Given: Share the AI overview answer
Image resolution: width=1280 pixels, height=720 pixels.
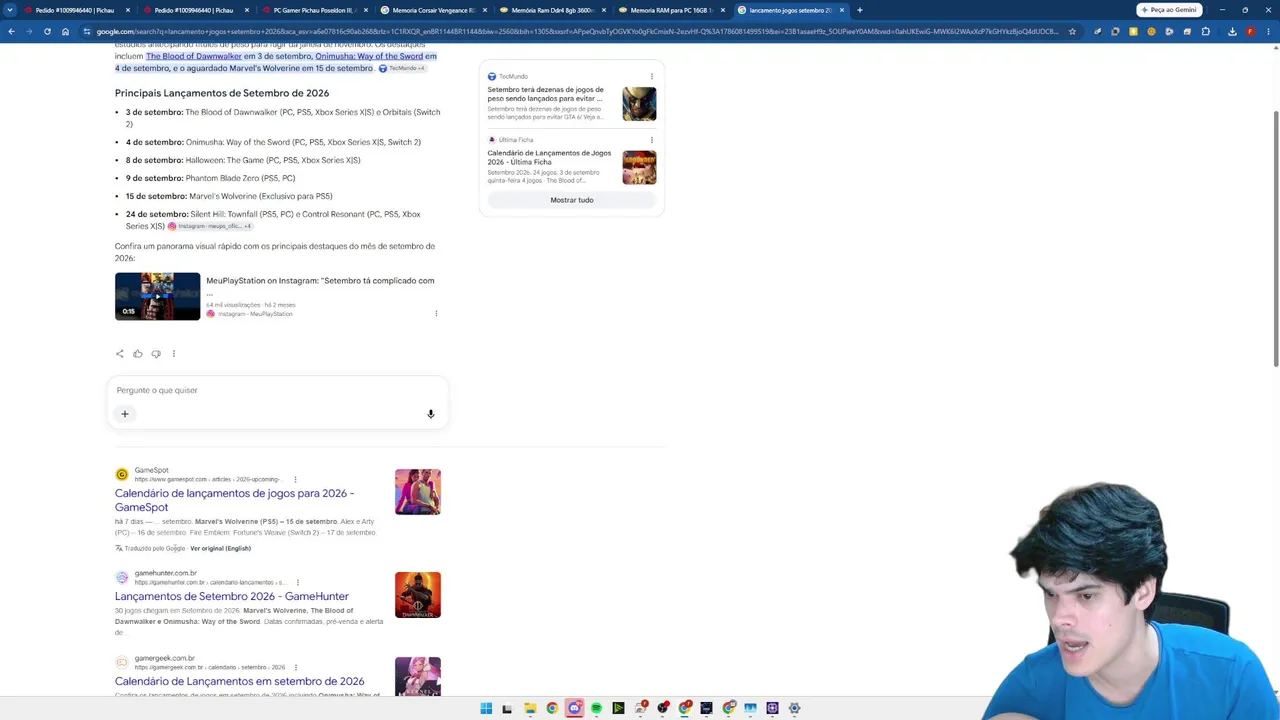Looking at the screenshot, I should [120, 353].
